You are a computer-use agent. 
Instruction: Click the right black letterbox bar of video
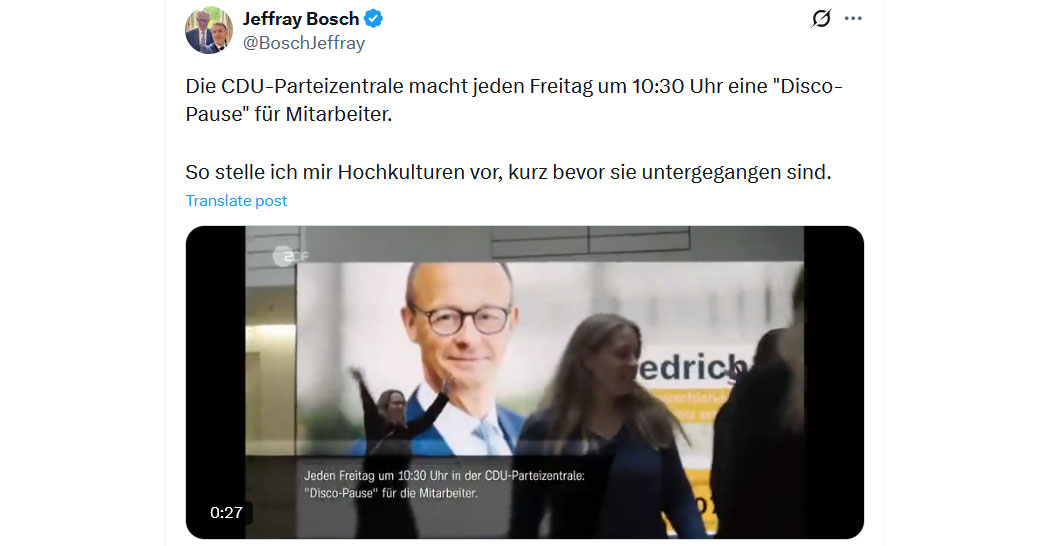pos(834,382)
